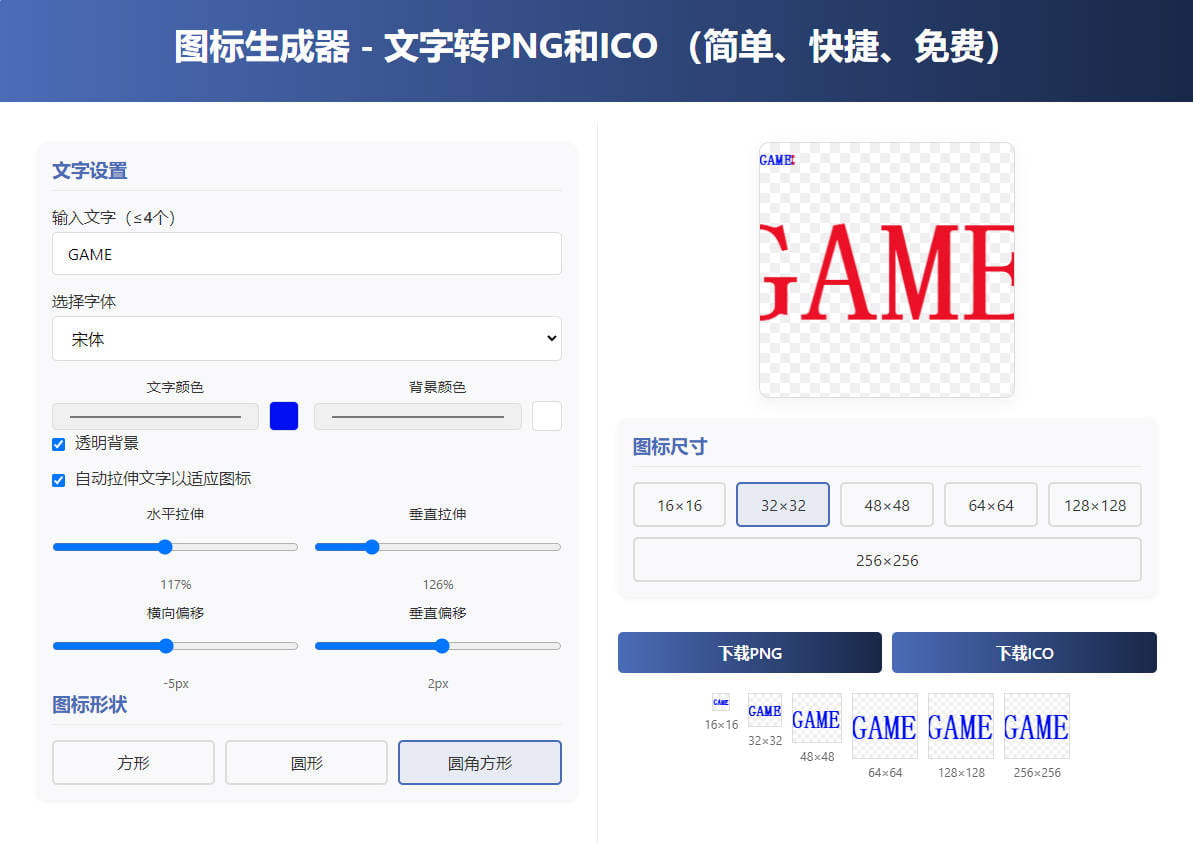Click the large GAME icon preview
This screenshot has height=843, width=1193.
pos(886,270)
